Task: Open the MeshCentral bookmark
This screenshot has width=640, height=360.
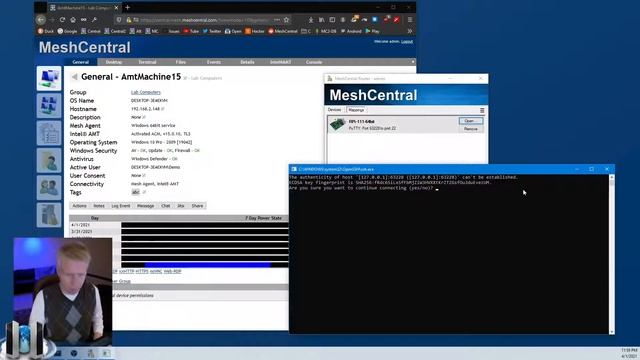Action: pos(283,31)
